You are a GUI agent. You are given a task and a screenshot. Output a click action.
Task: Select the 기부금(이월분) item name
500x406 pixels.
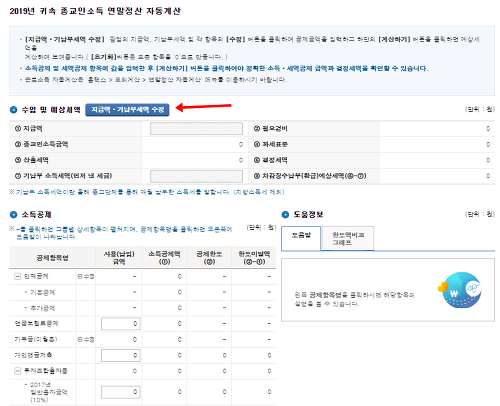click(x=36, y=339)
